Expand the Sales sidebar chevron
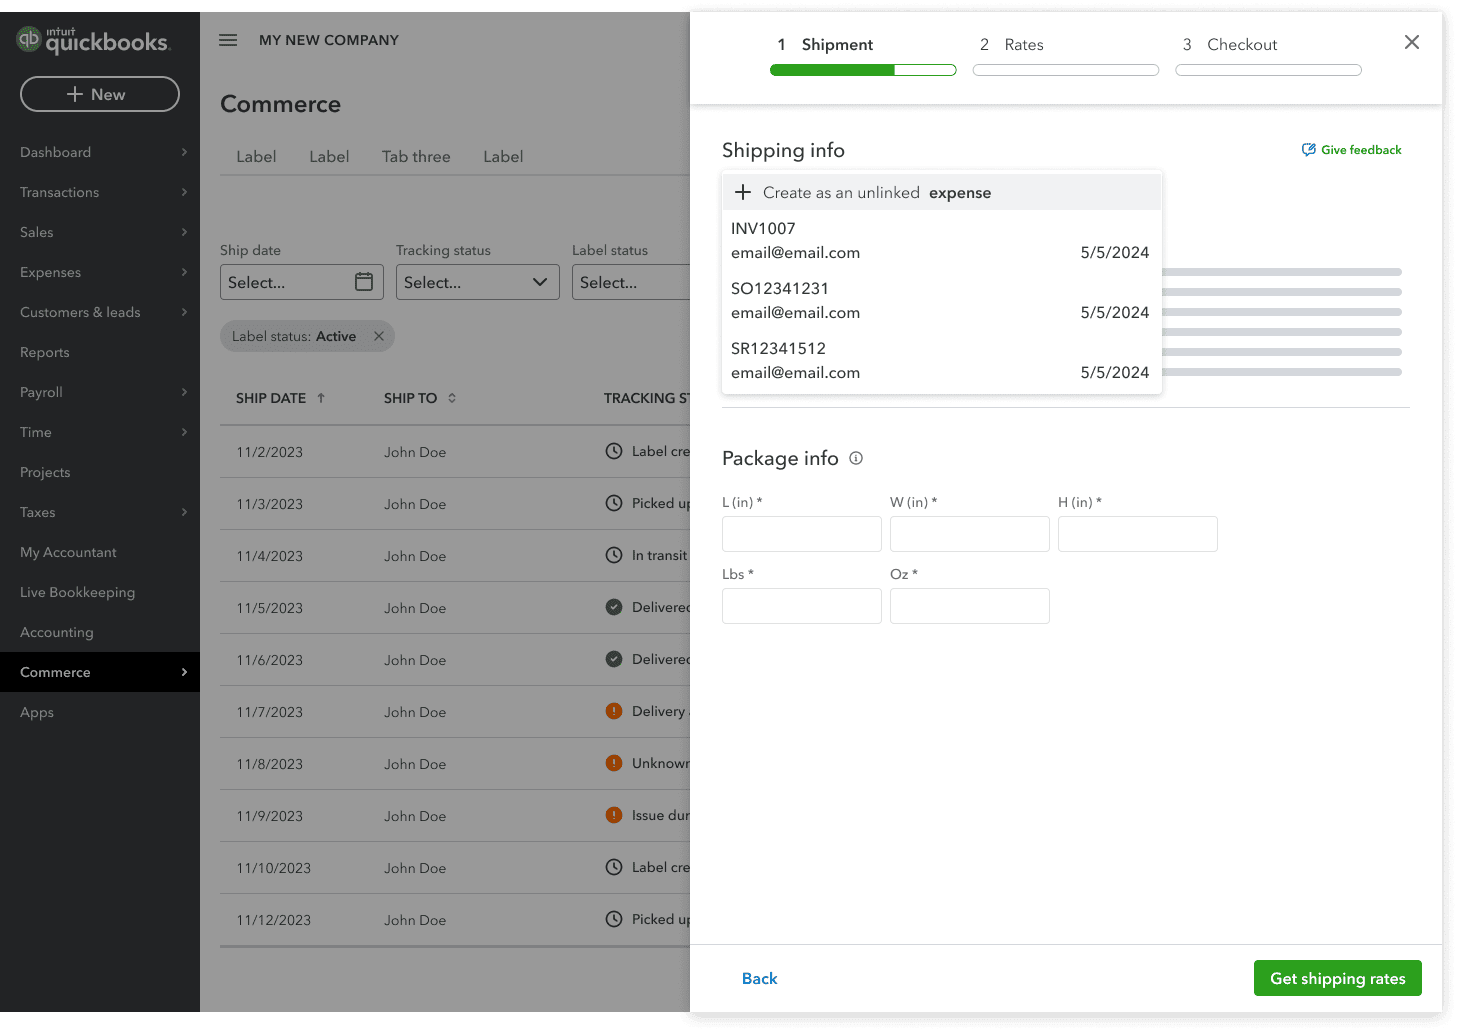 point(184,232)
